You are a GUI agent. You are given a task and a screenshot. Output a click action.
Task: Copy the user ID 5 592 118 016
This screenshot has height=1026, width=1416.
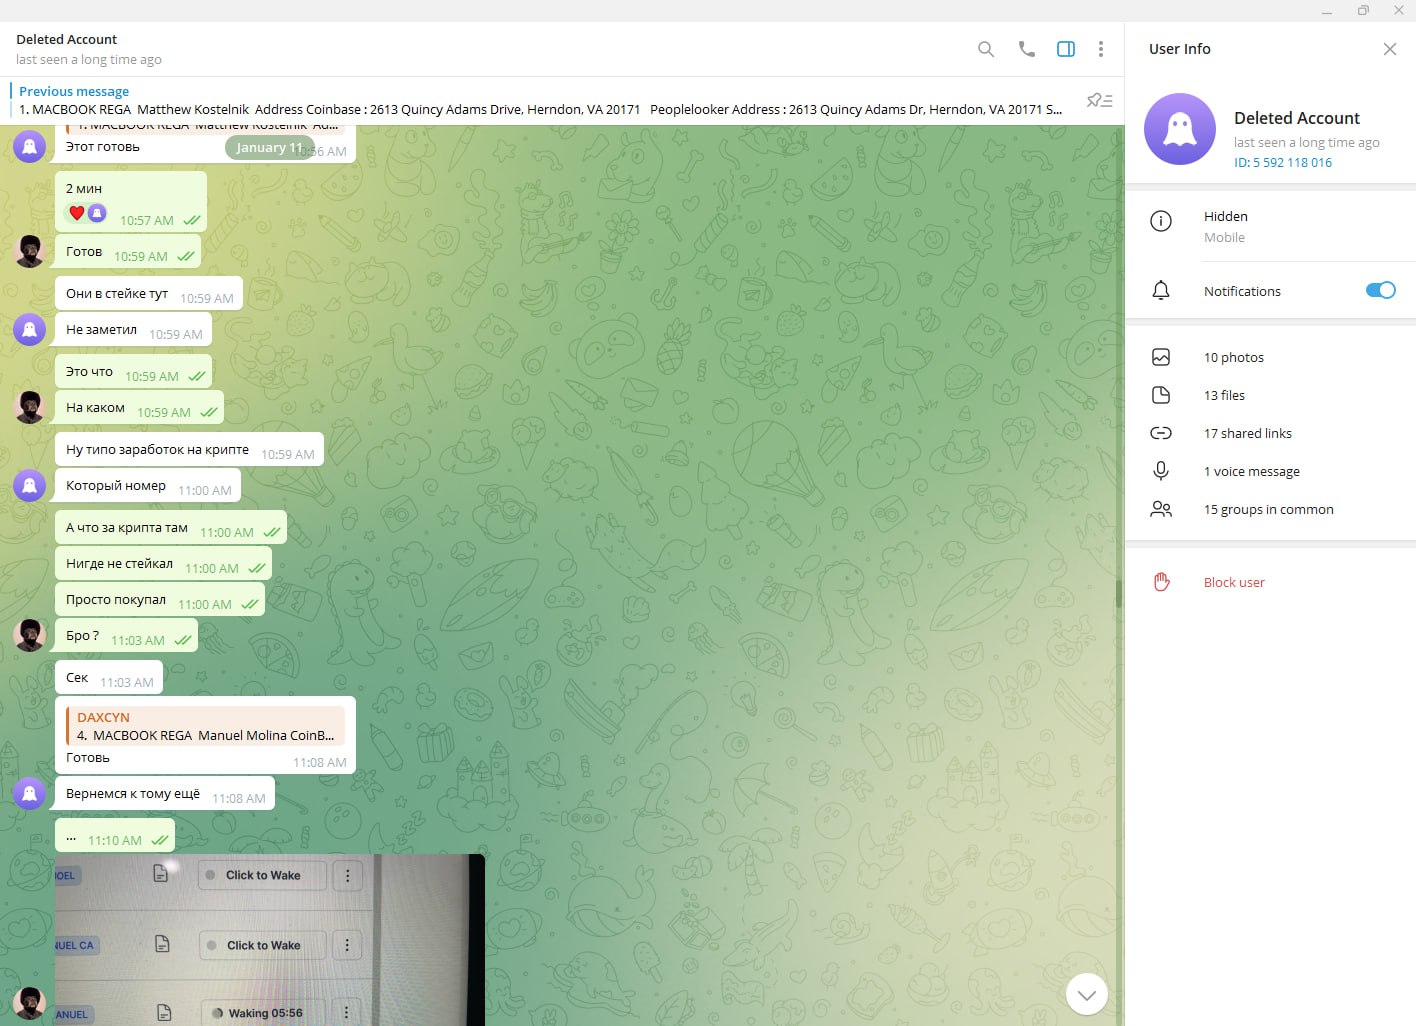point(1283,162)
